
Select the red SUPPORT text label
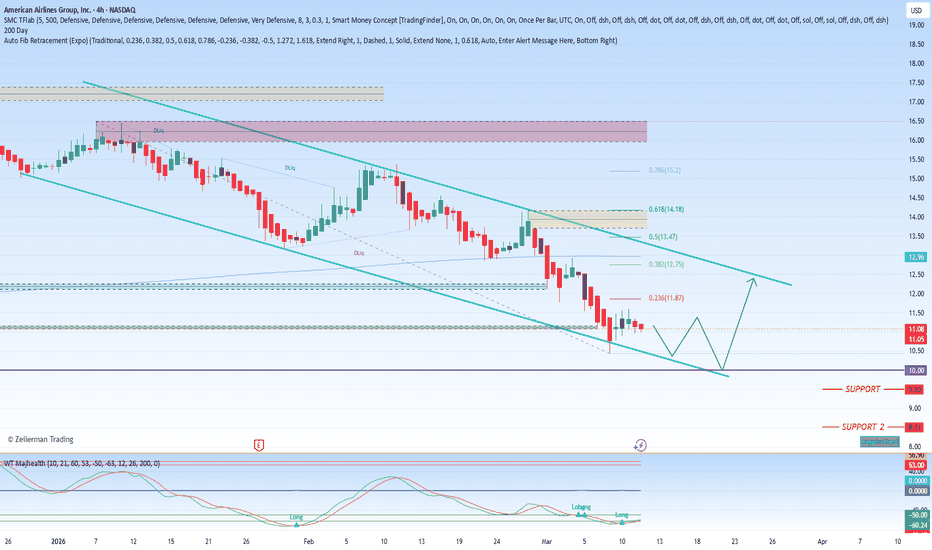pyautogui.click(x=860, y=388)
